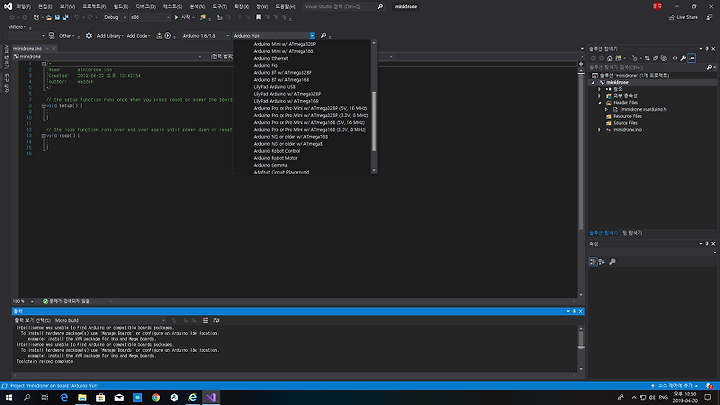
Task: Toggle the Preview Selected Items icon in Solution Explorer
Action: point(692,58)
